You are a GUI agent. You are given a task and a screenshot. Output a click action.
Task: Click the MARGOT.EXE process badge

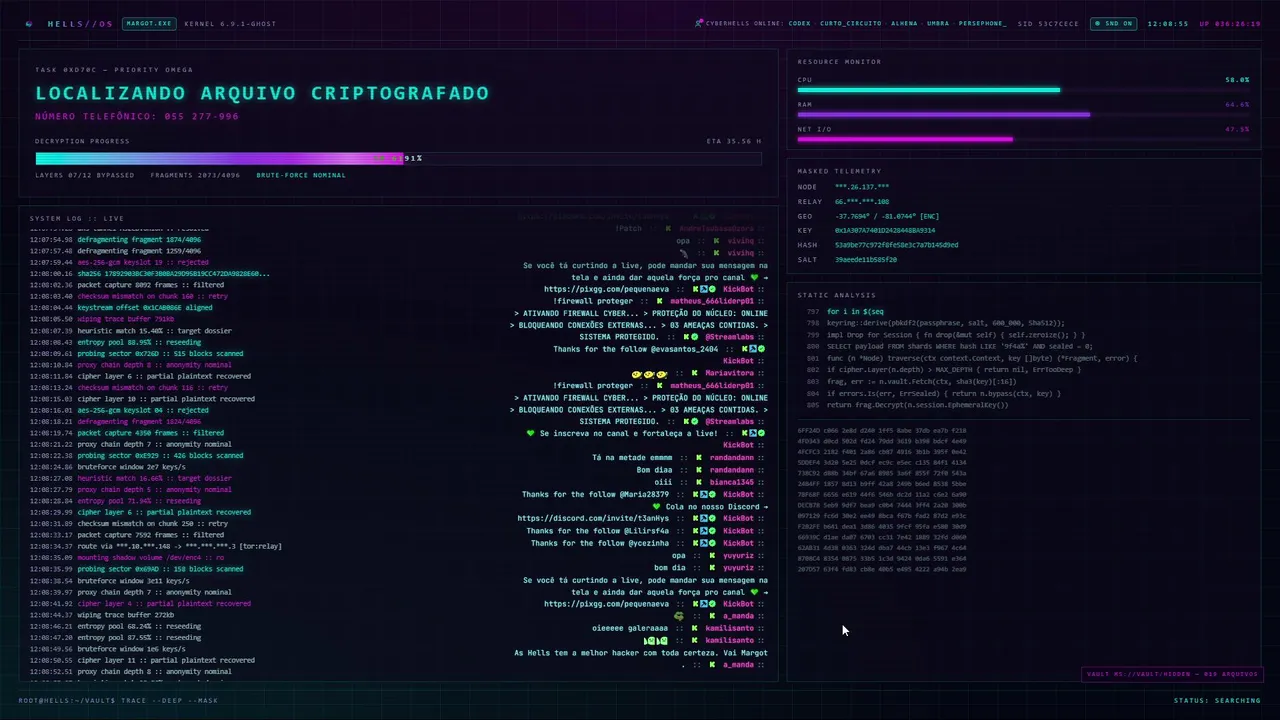click(147, 23)
